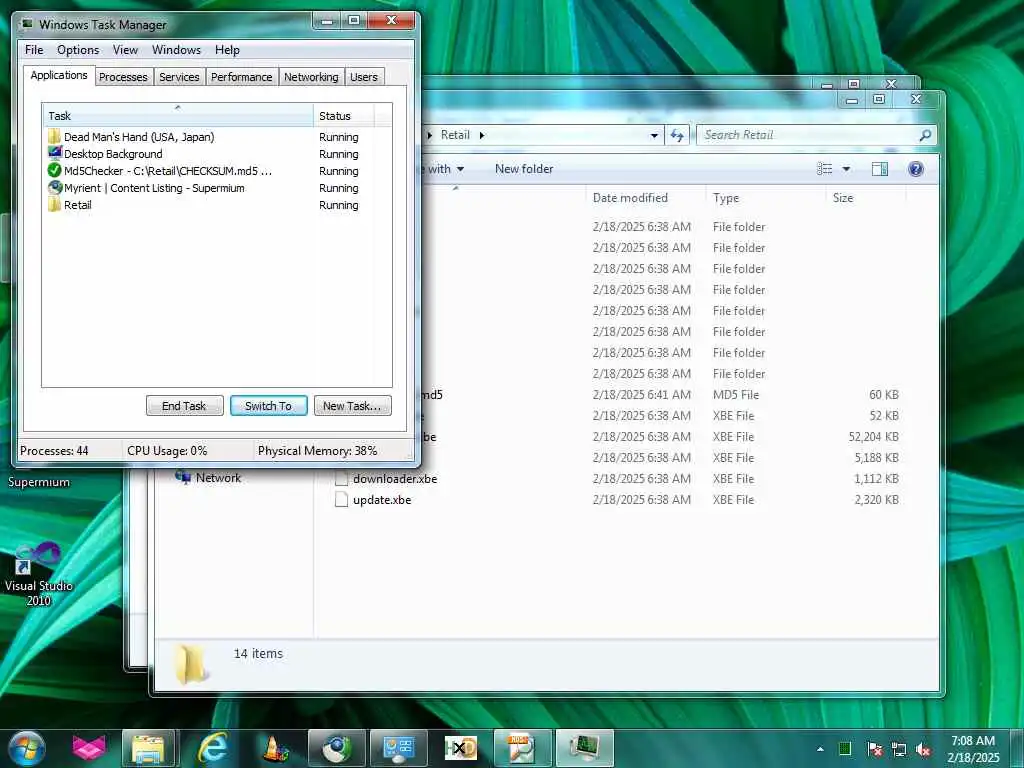
Task: Open the document viewer taskbar button
Action: pos(522,748)
